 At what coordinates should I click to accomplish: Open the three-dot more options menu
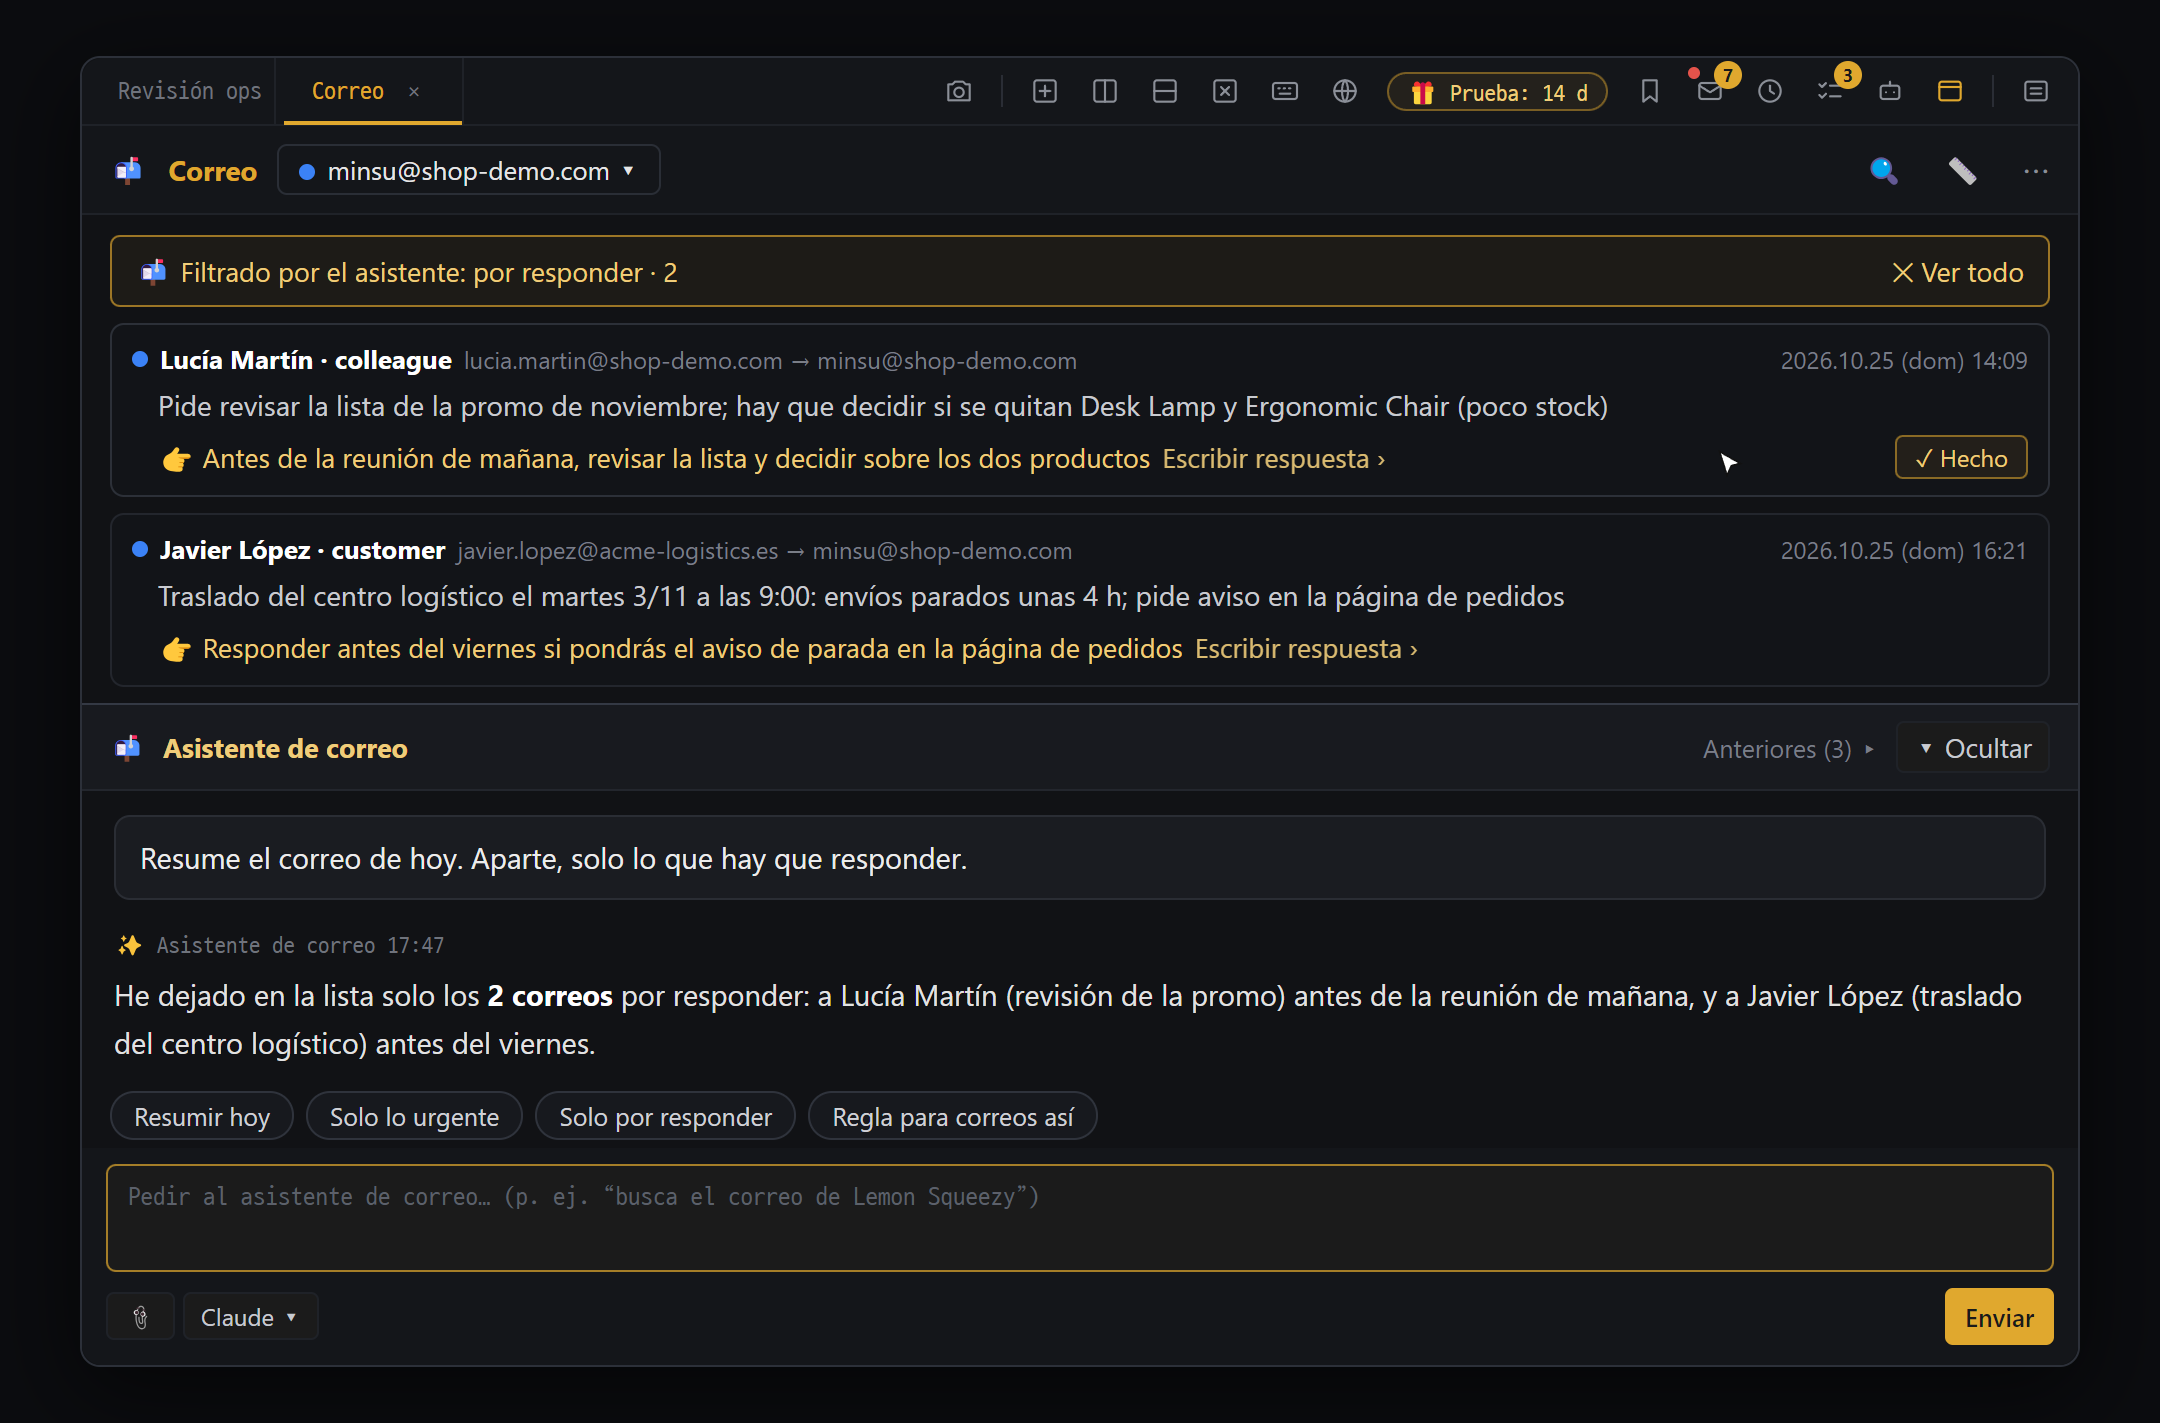(2035, 171)
